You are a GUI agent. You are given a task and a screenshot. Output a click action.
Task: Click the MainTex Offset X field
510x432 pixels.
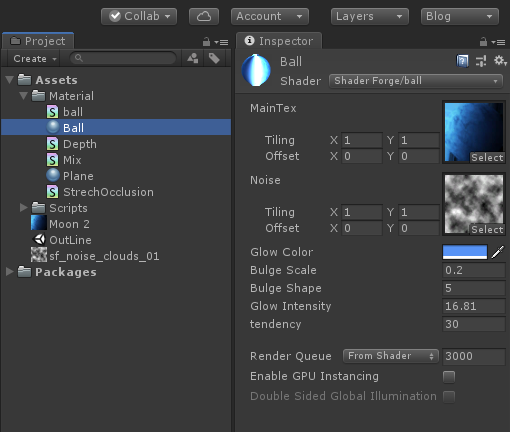coord(362,156)
